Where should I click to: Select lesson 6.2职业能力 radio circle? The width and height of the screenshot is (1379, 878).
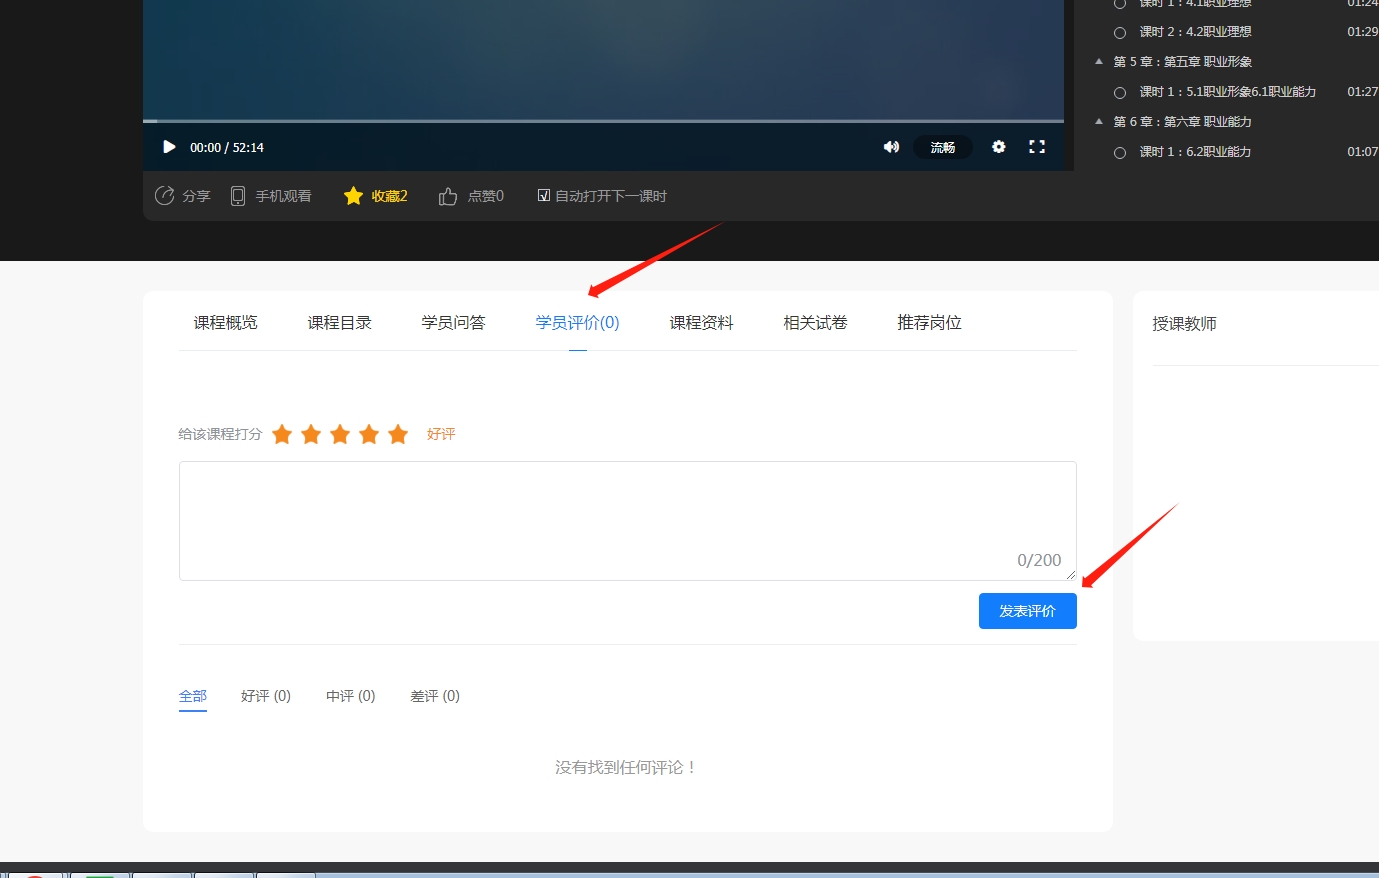[x=1120, y=153]
